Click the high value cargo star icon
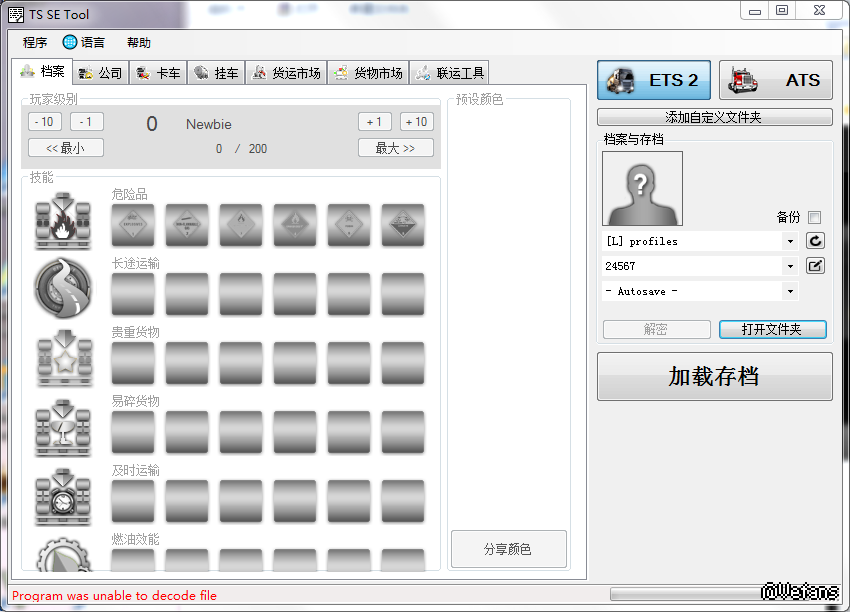 pos(64,358)
